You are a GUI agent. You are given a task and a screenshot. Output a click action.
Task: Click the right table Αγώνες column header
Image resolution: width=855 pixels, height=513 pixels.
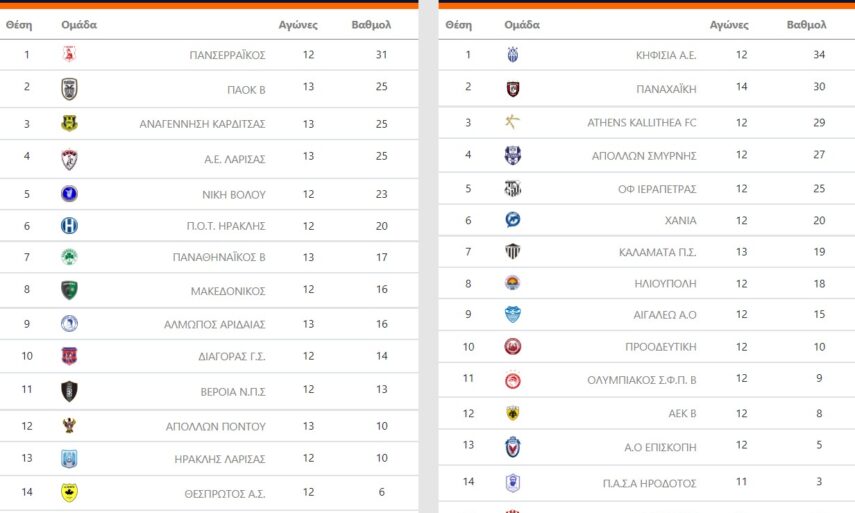click(729, 24)
